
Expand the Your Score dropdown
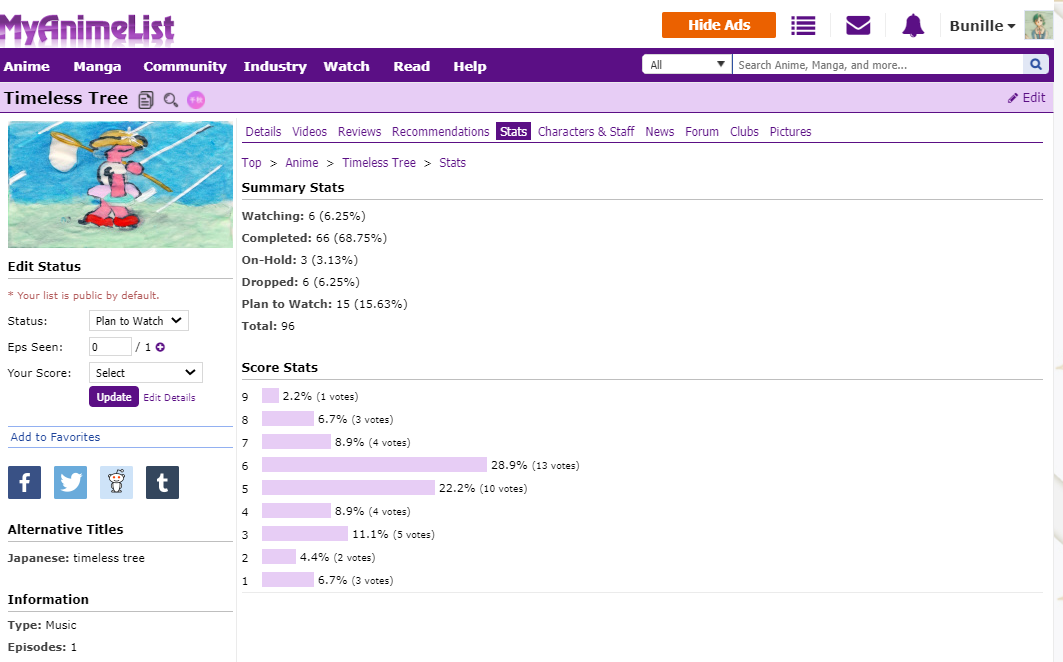[145, 373]
